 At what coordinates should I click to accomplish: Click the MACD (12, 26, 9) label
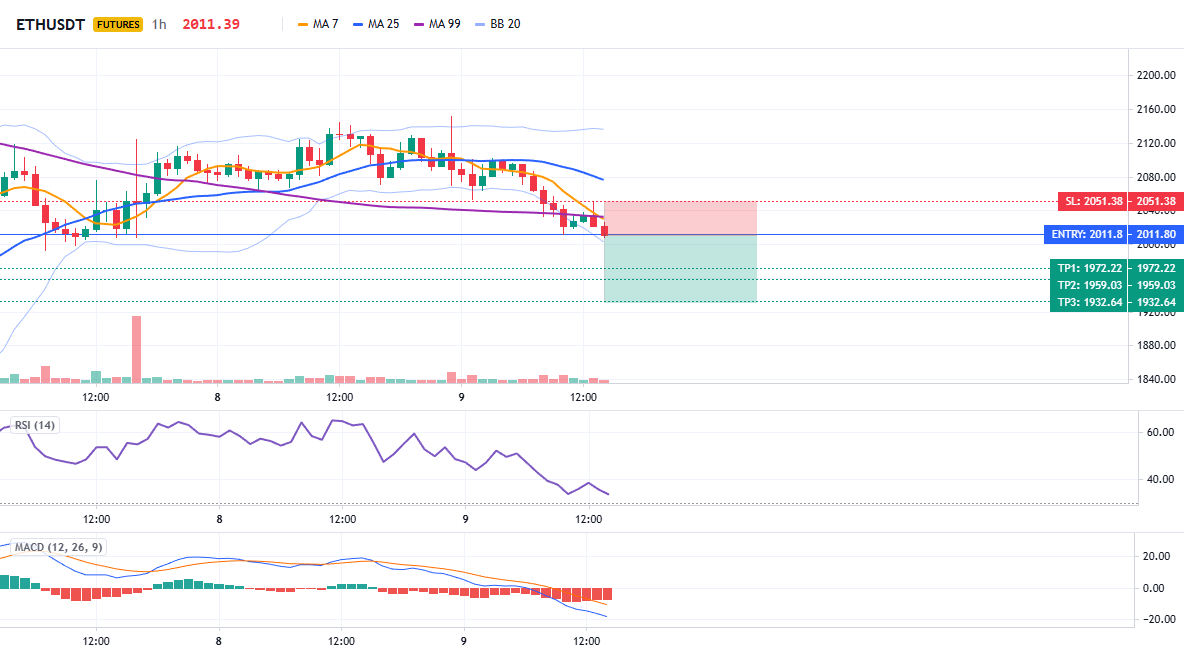tap(58, 547)
